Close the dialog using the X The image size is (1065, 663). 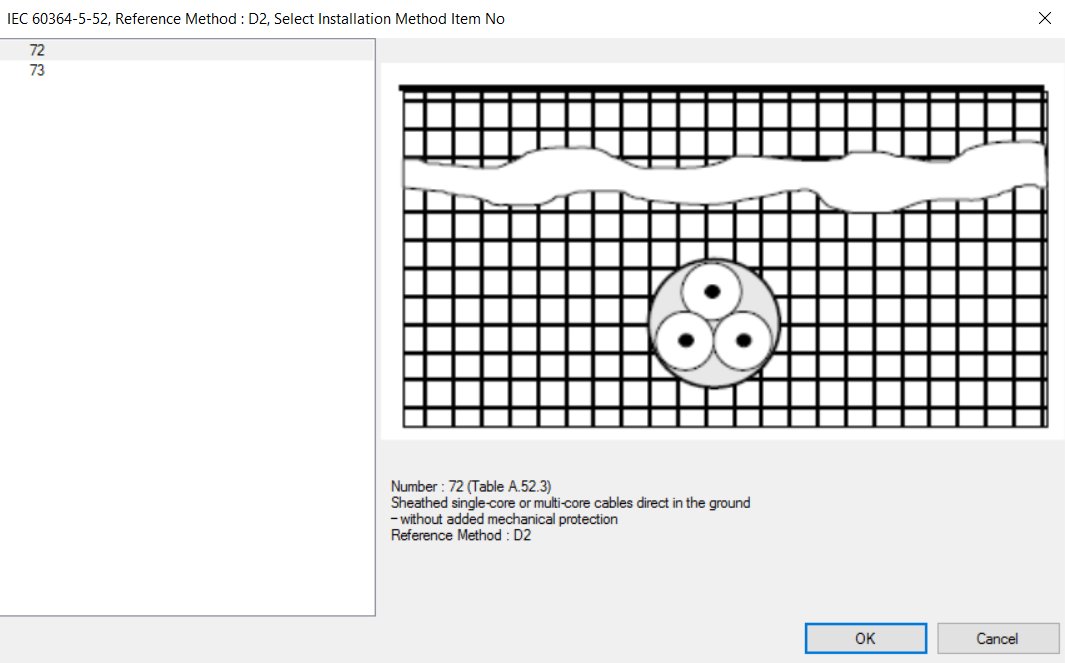click(x=1044, y=17)
